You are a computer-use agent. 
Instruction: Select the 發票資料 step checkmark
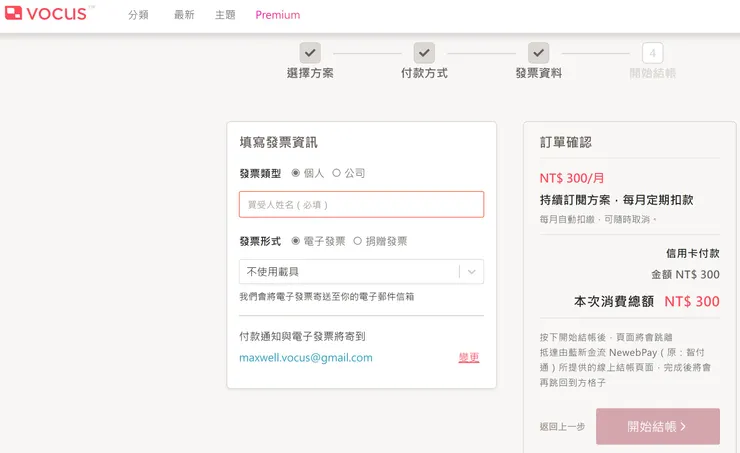pyautogui.click(x=538, y=53)
